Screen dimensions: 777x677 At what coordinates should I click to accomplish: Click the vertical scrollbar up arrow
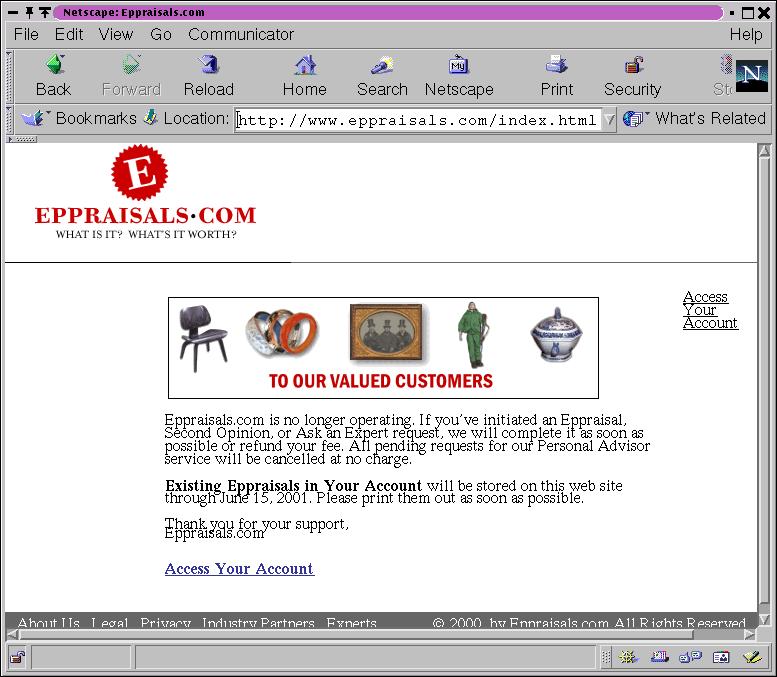click(x=764, y=151)
